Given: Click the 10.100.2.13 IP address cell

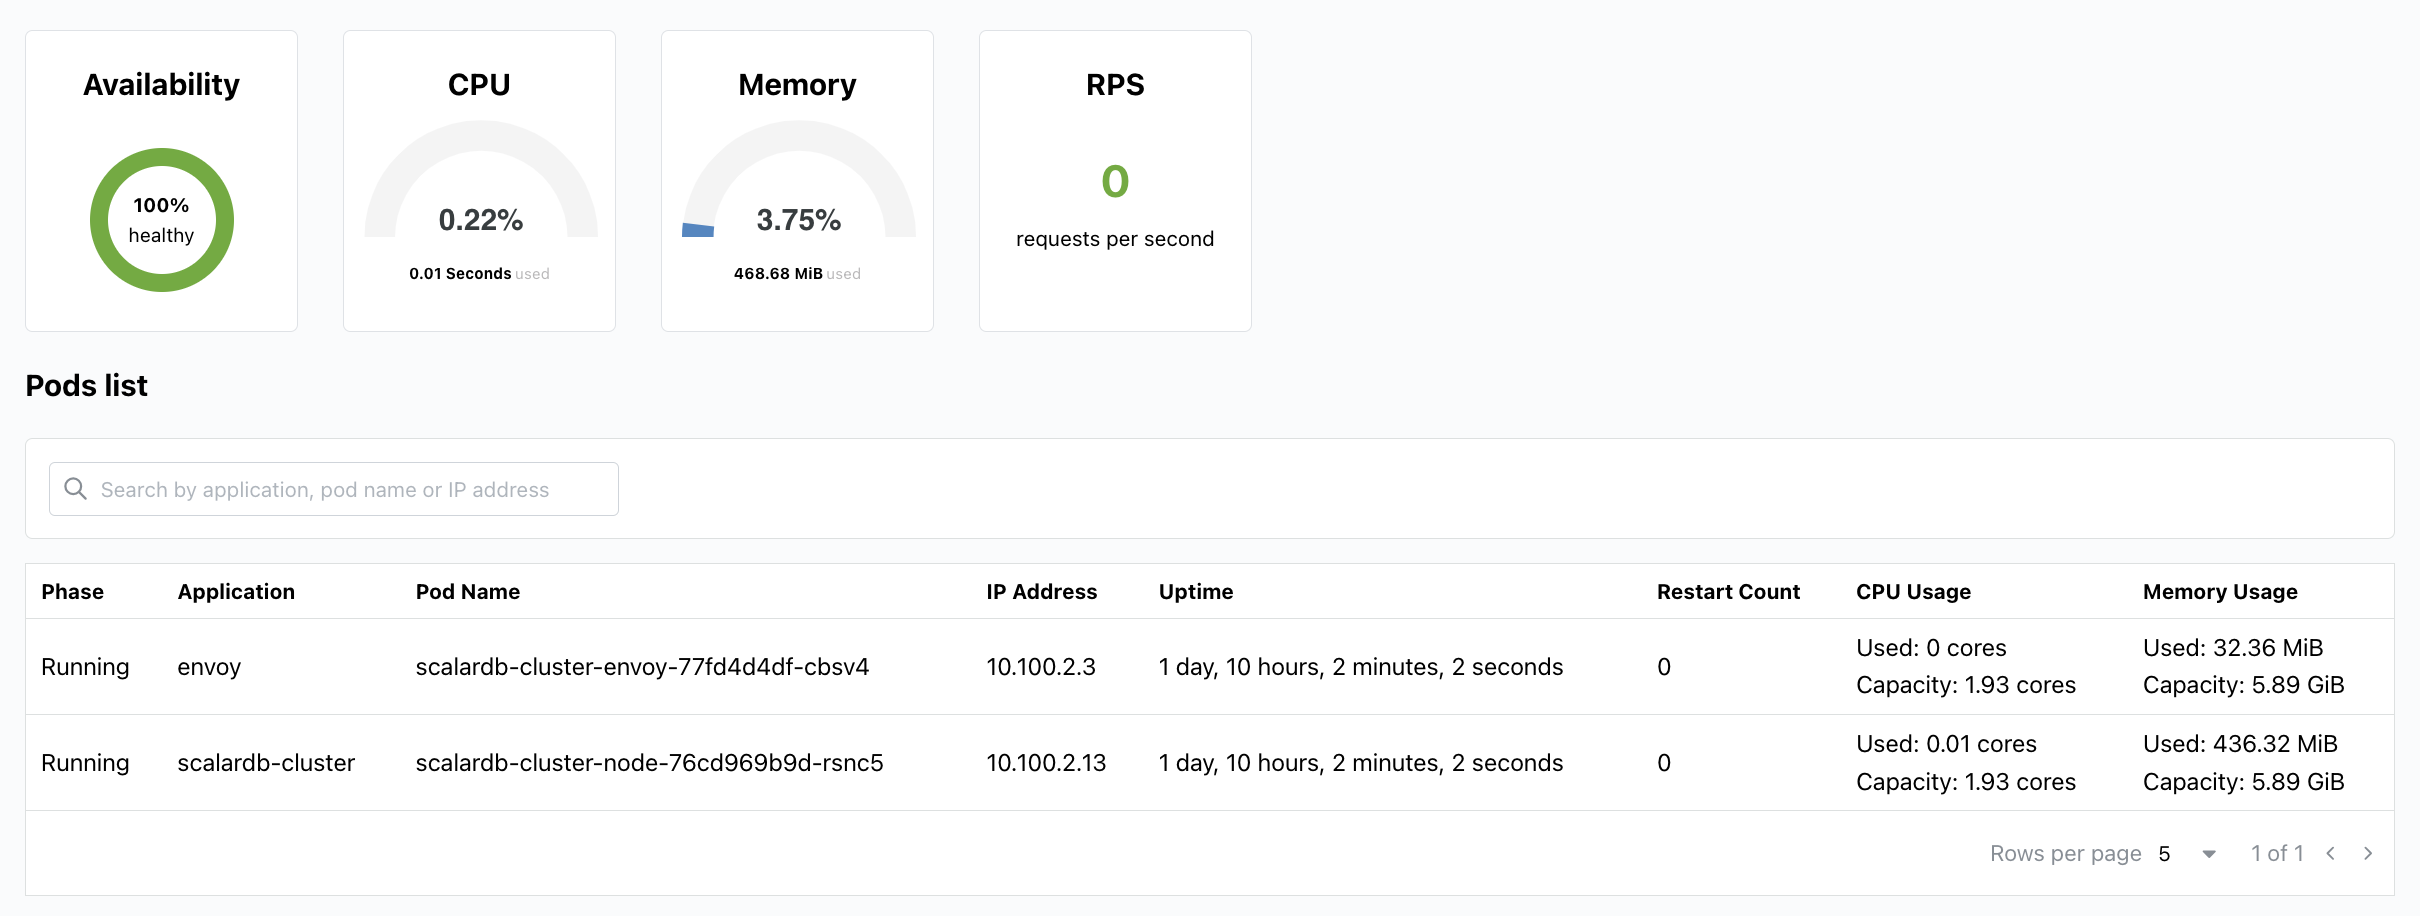Looking at the screenshot, I should [1046, 763].
